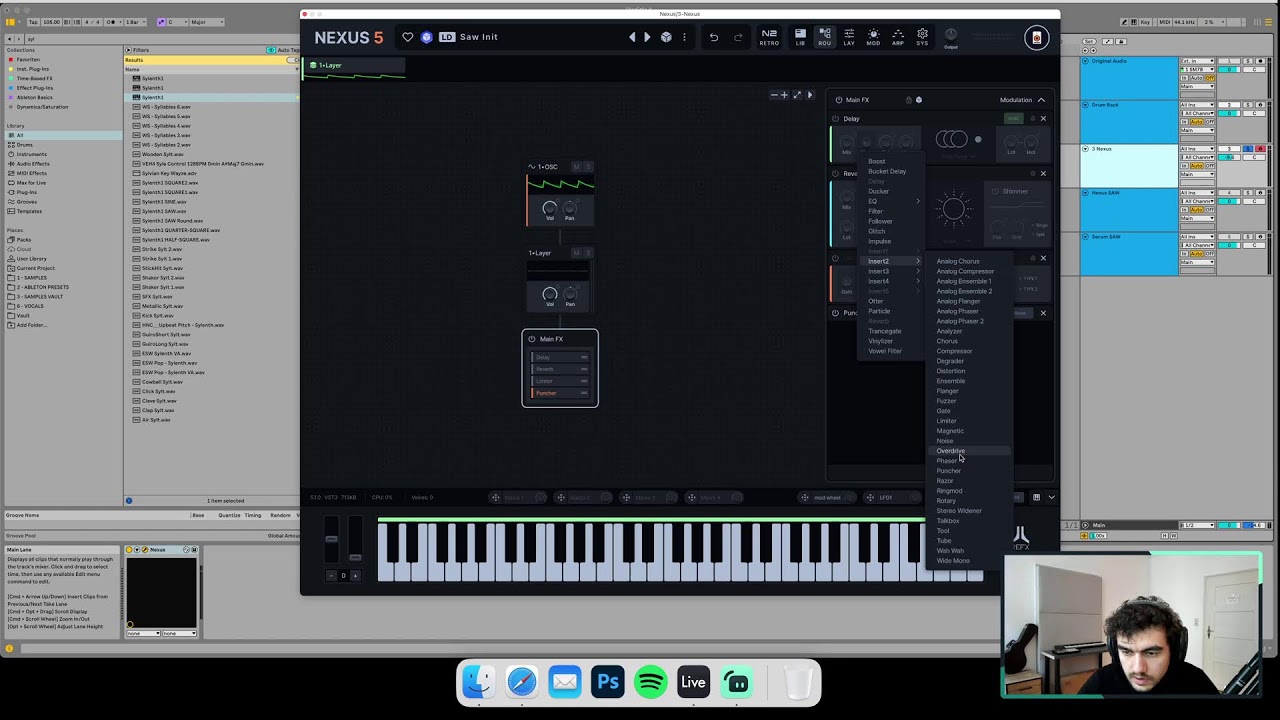1280x720 pixels.
Task: Select Puncher slot in Main FX node
Action: coord(560,393)
